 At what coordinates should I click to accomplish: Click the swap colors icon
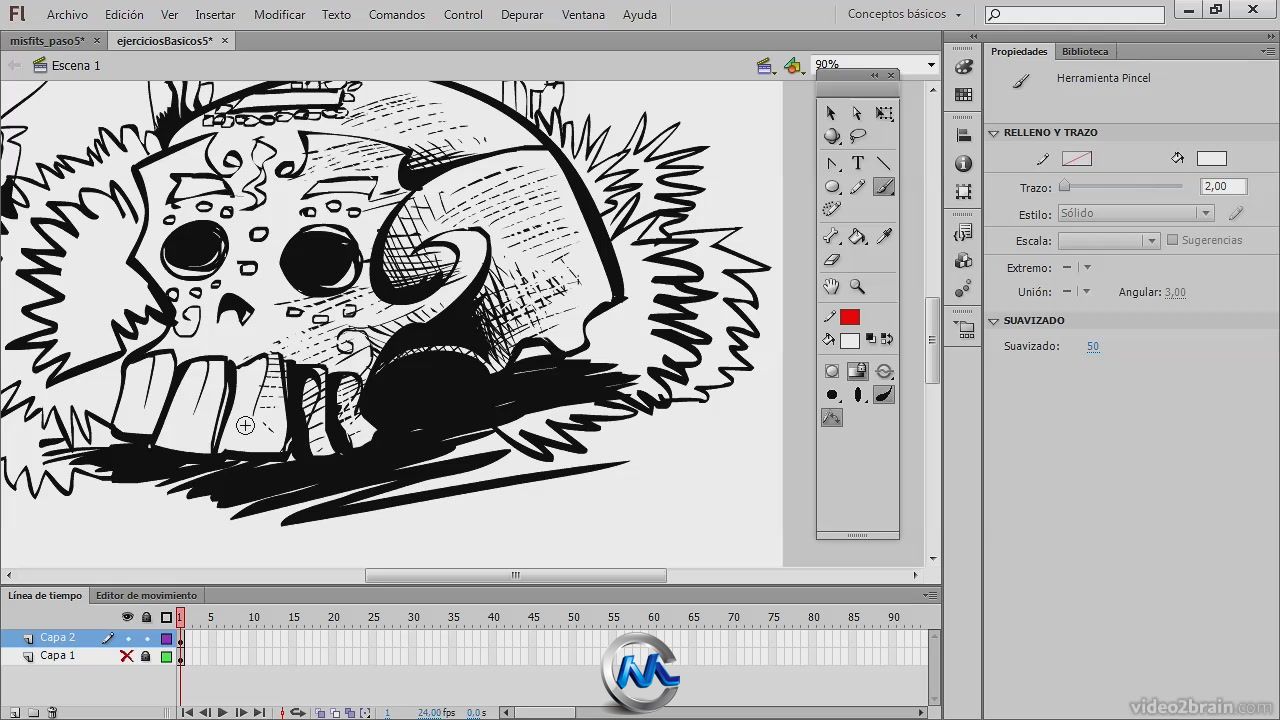tap(886, 340)
